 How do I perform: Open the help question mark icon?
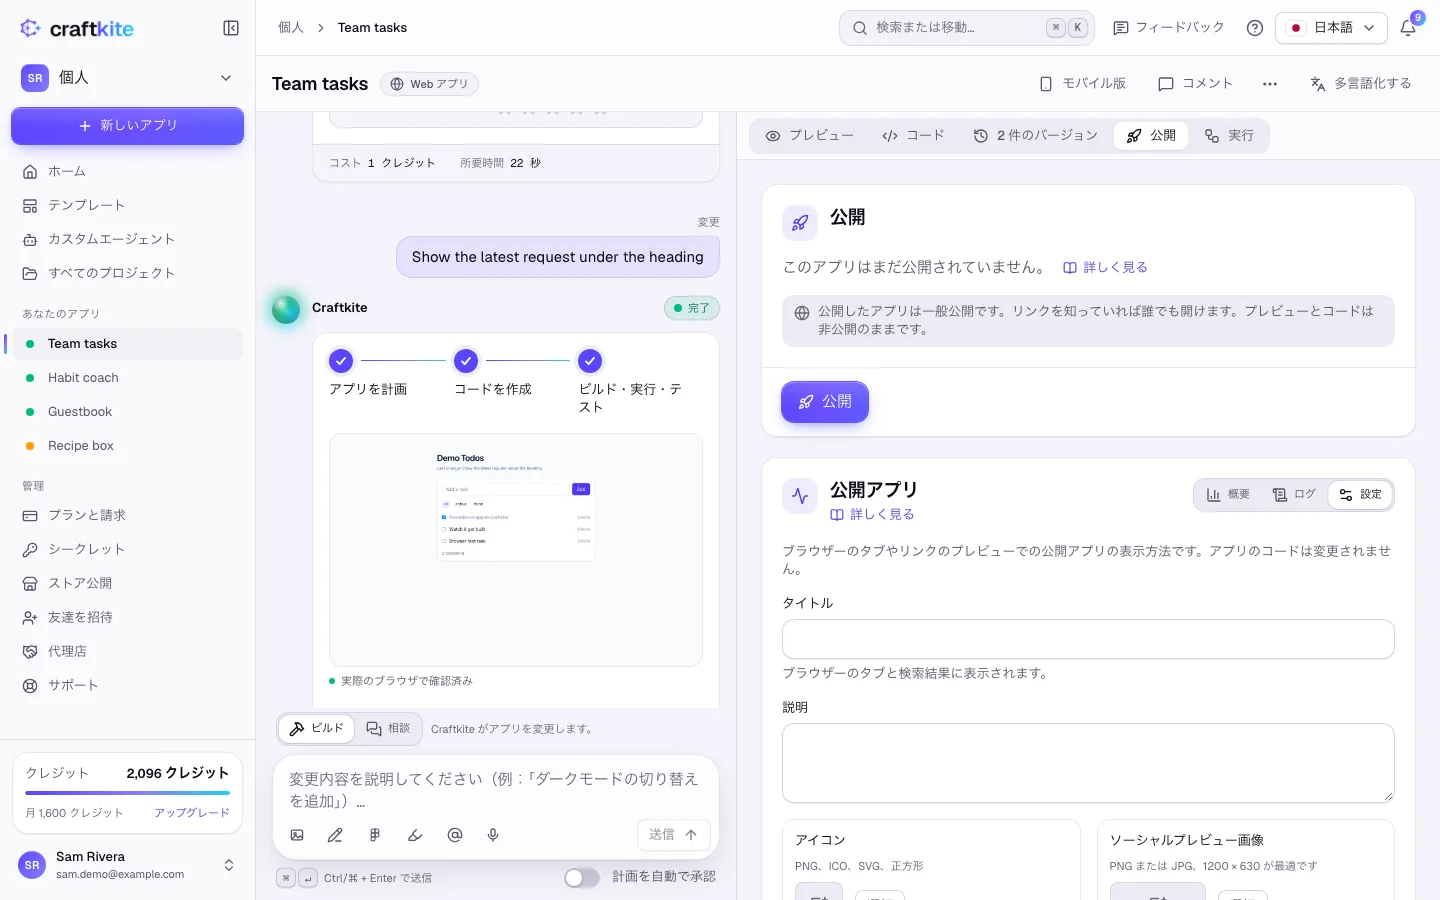[1255, 28]
